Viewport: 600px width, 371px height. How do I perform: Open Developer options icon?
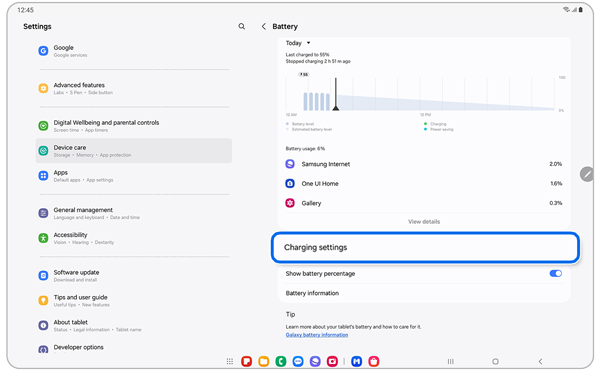tap(43, 349)
